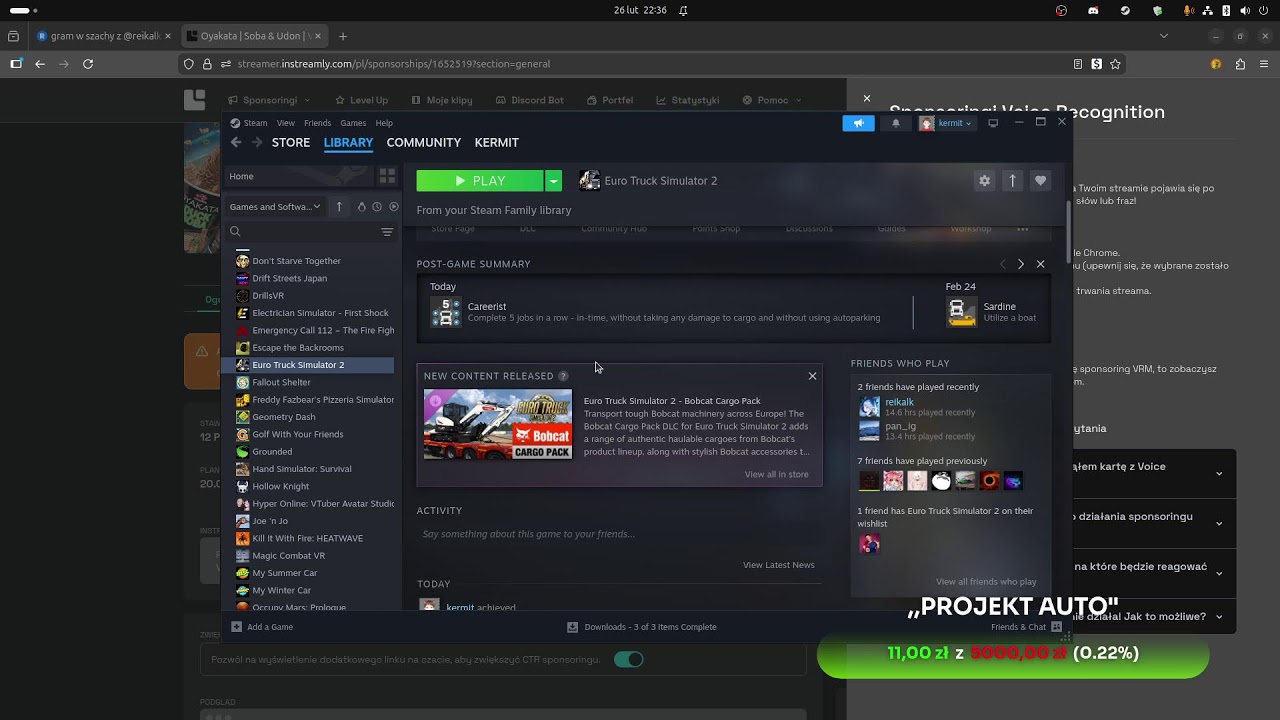Add Euro Truck Simulator 2 to favorites

1040,181
